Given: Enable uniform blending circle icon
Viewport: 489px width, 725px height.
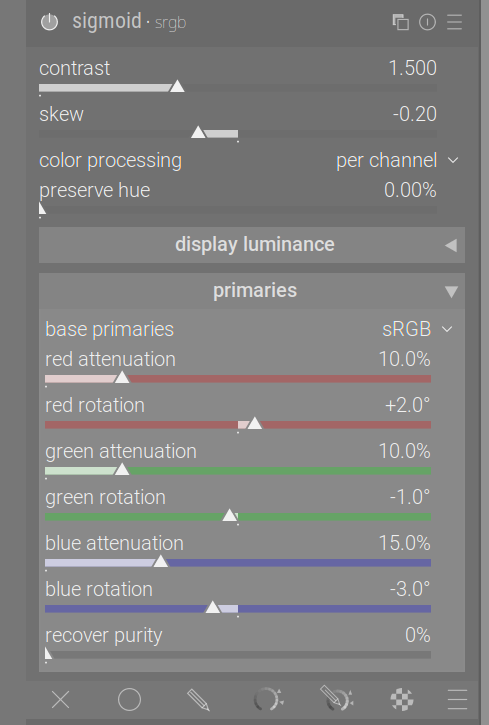Looking at the screenshot, I should click(129, 700).
